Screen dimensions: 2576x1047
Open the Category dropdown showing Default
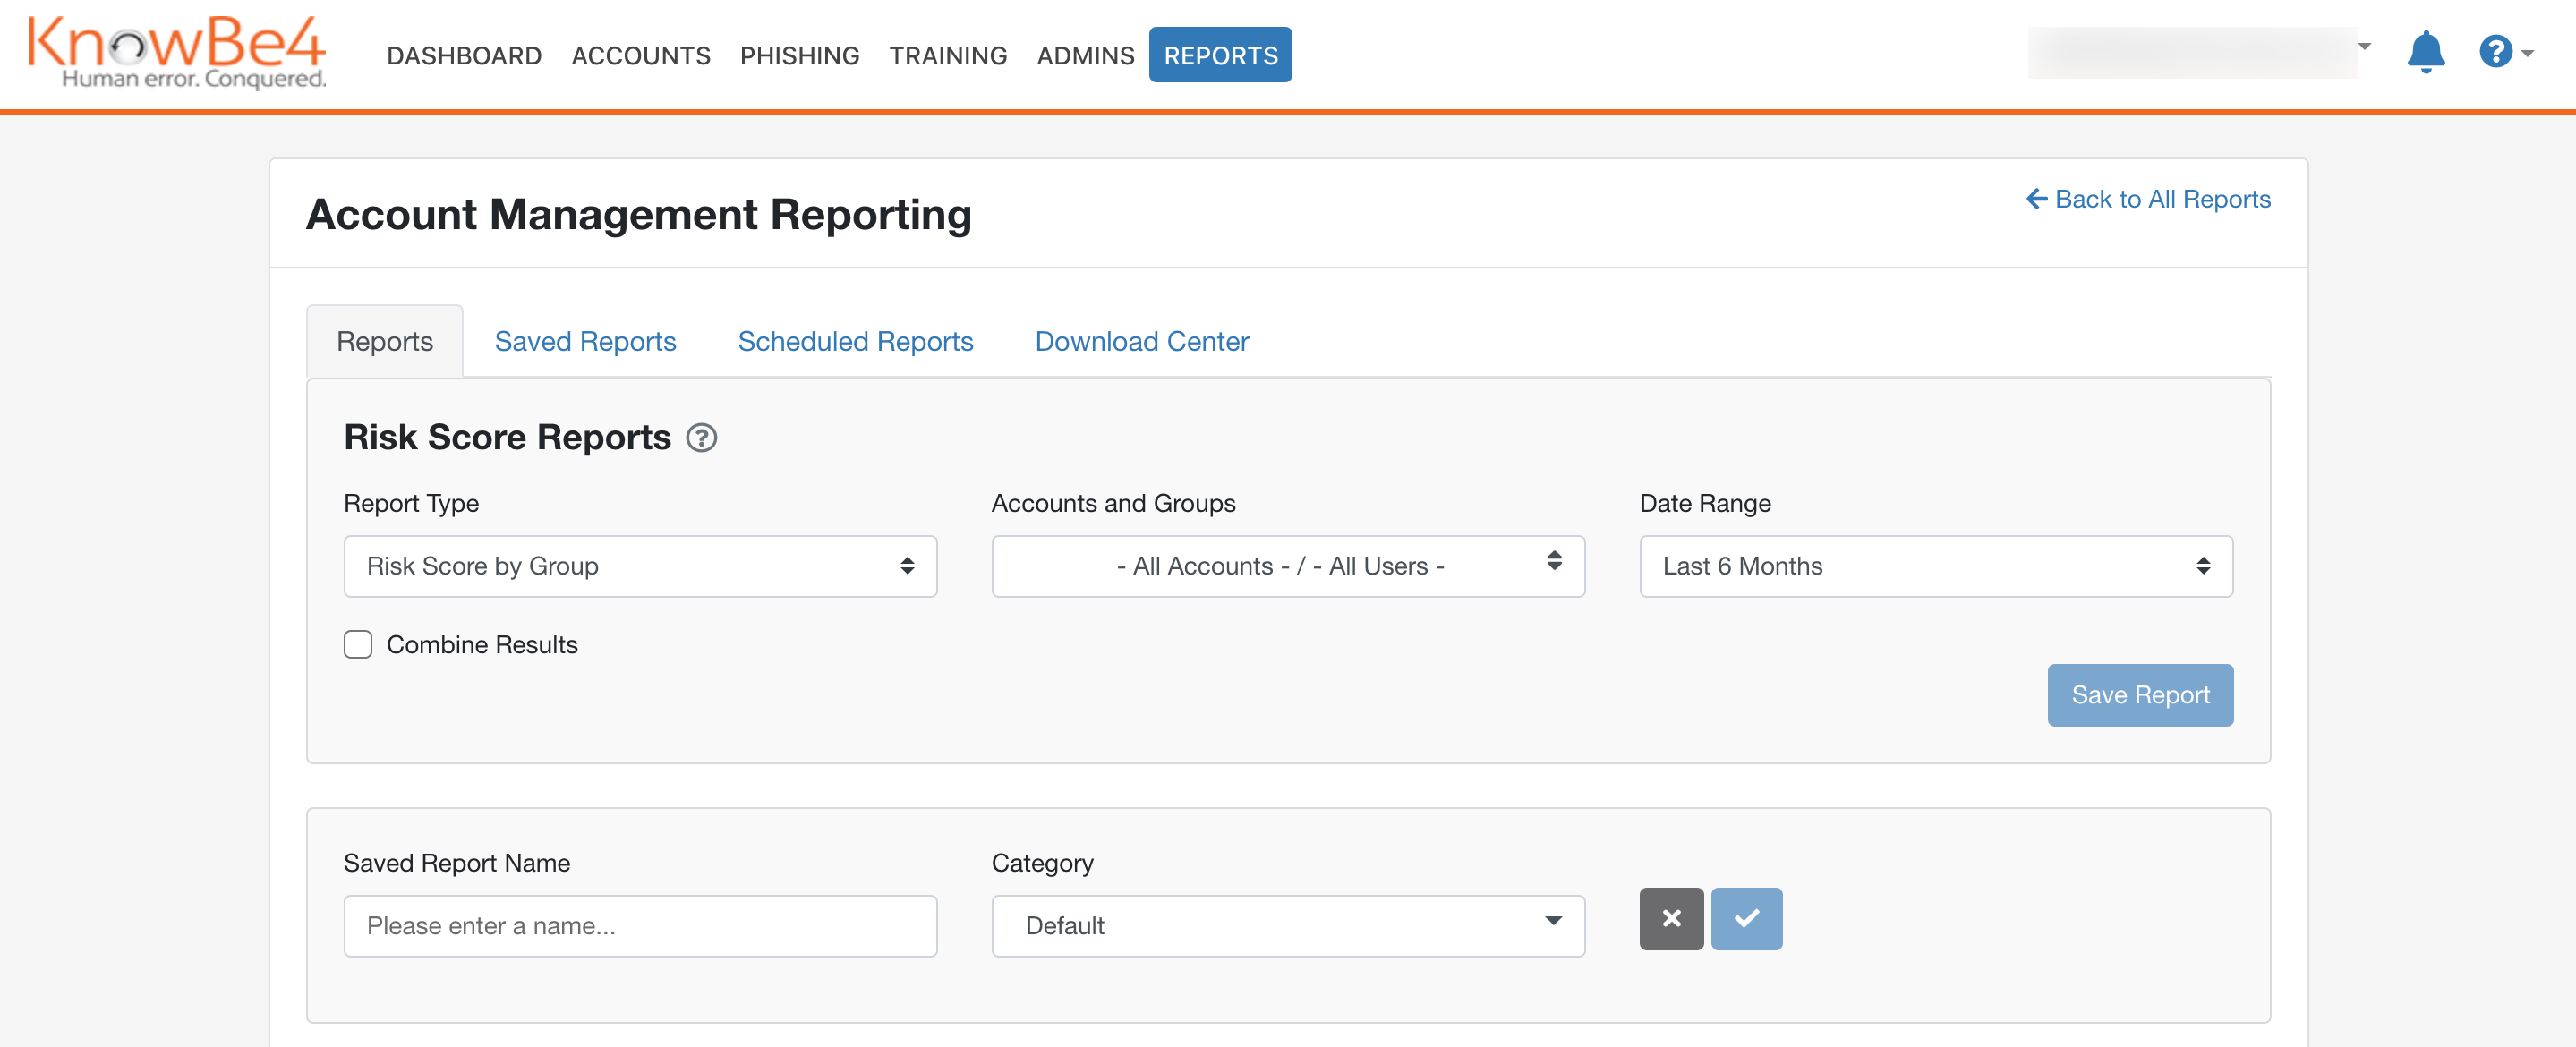click(1287, 926)
